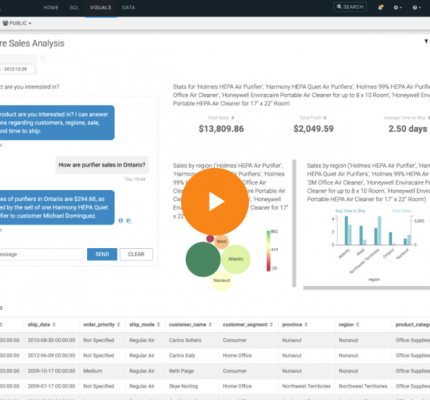Expand the PUBLIC workspace dropdown
Viewport: 430px width, 400px height.
(17, 23)
